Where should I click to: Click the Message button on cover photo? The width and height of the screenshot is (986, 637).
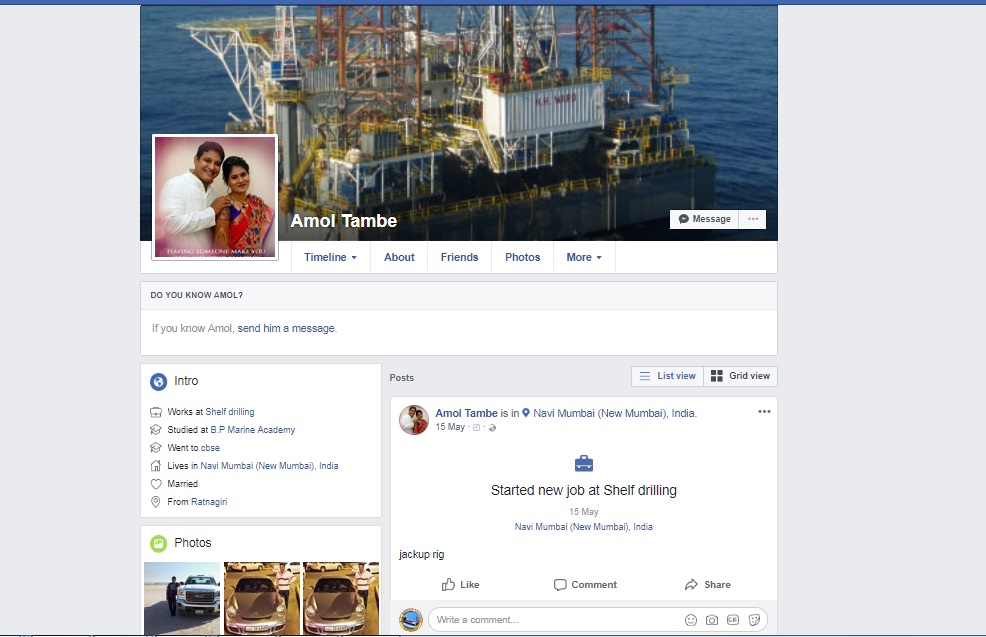click(x=704, y=219)
